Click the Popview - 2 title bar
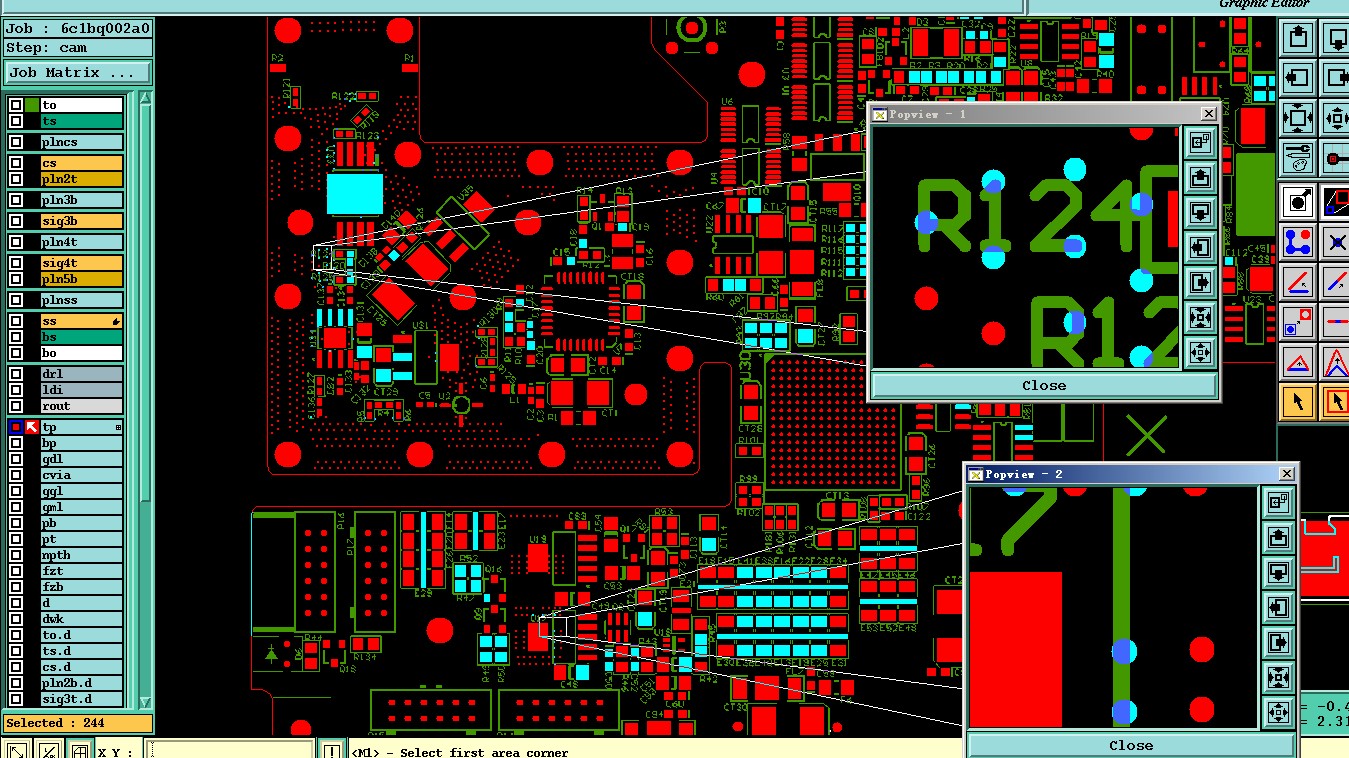The height and width of the screenshot is (758, 1349). [x=1130, y=474]
